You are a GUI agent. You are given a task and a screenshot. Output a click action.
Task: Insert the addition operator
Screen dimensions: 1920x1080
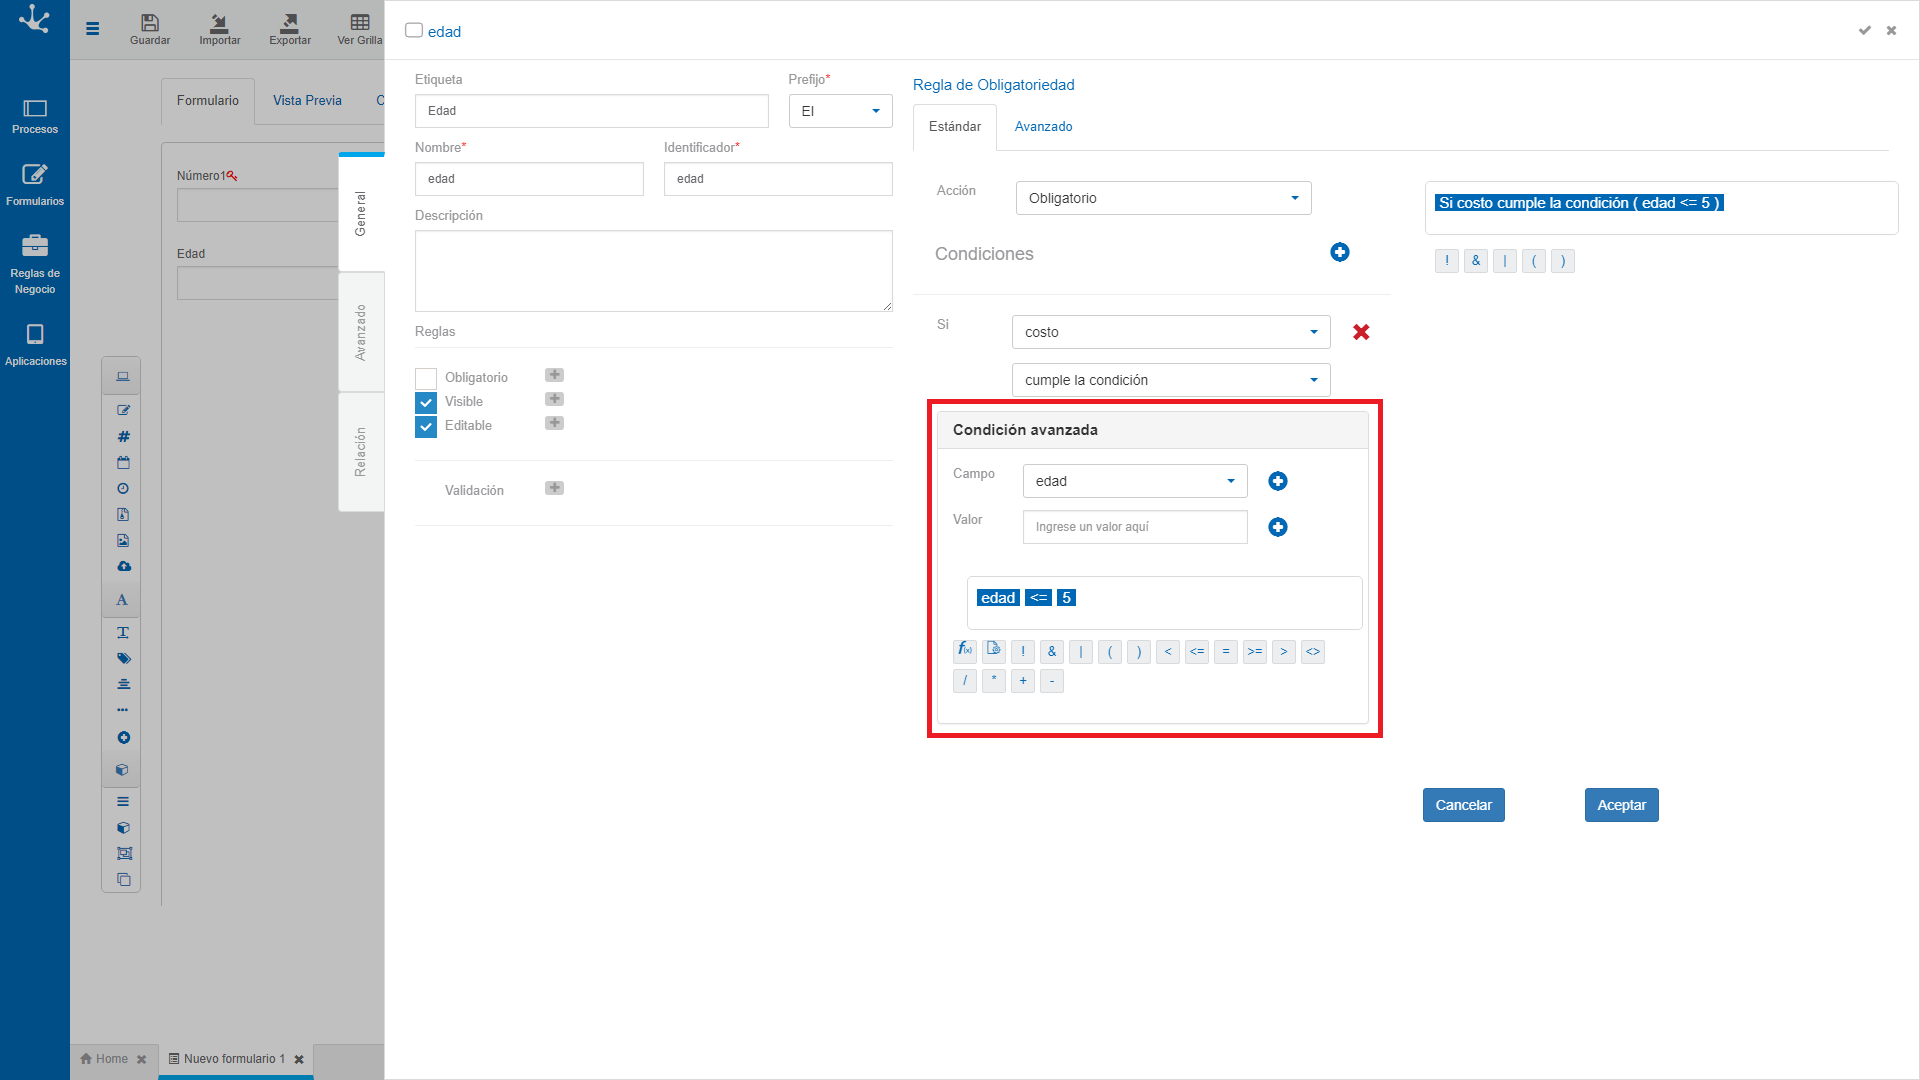pyautogui.click(x=1023, y=681)
